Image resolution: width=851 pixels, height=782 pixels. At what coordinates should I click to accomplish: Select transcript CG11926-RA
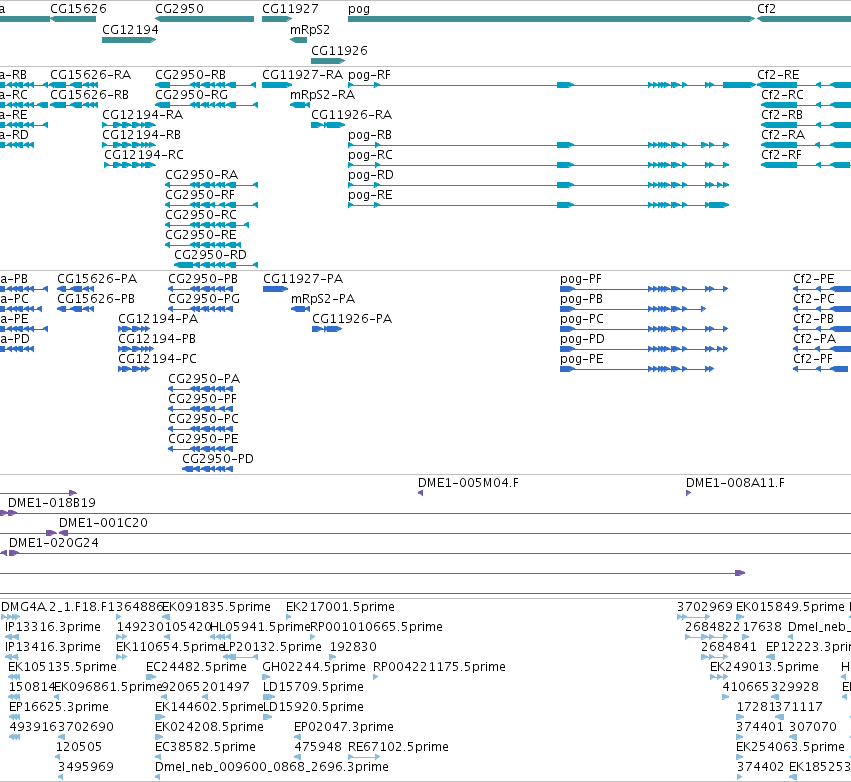pyautogui.click(x=328, y=125)
